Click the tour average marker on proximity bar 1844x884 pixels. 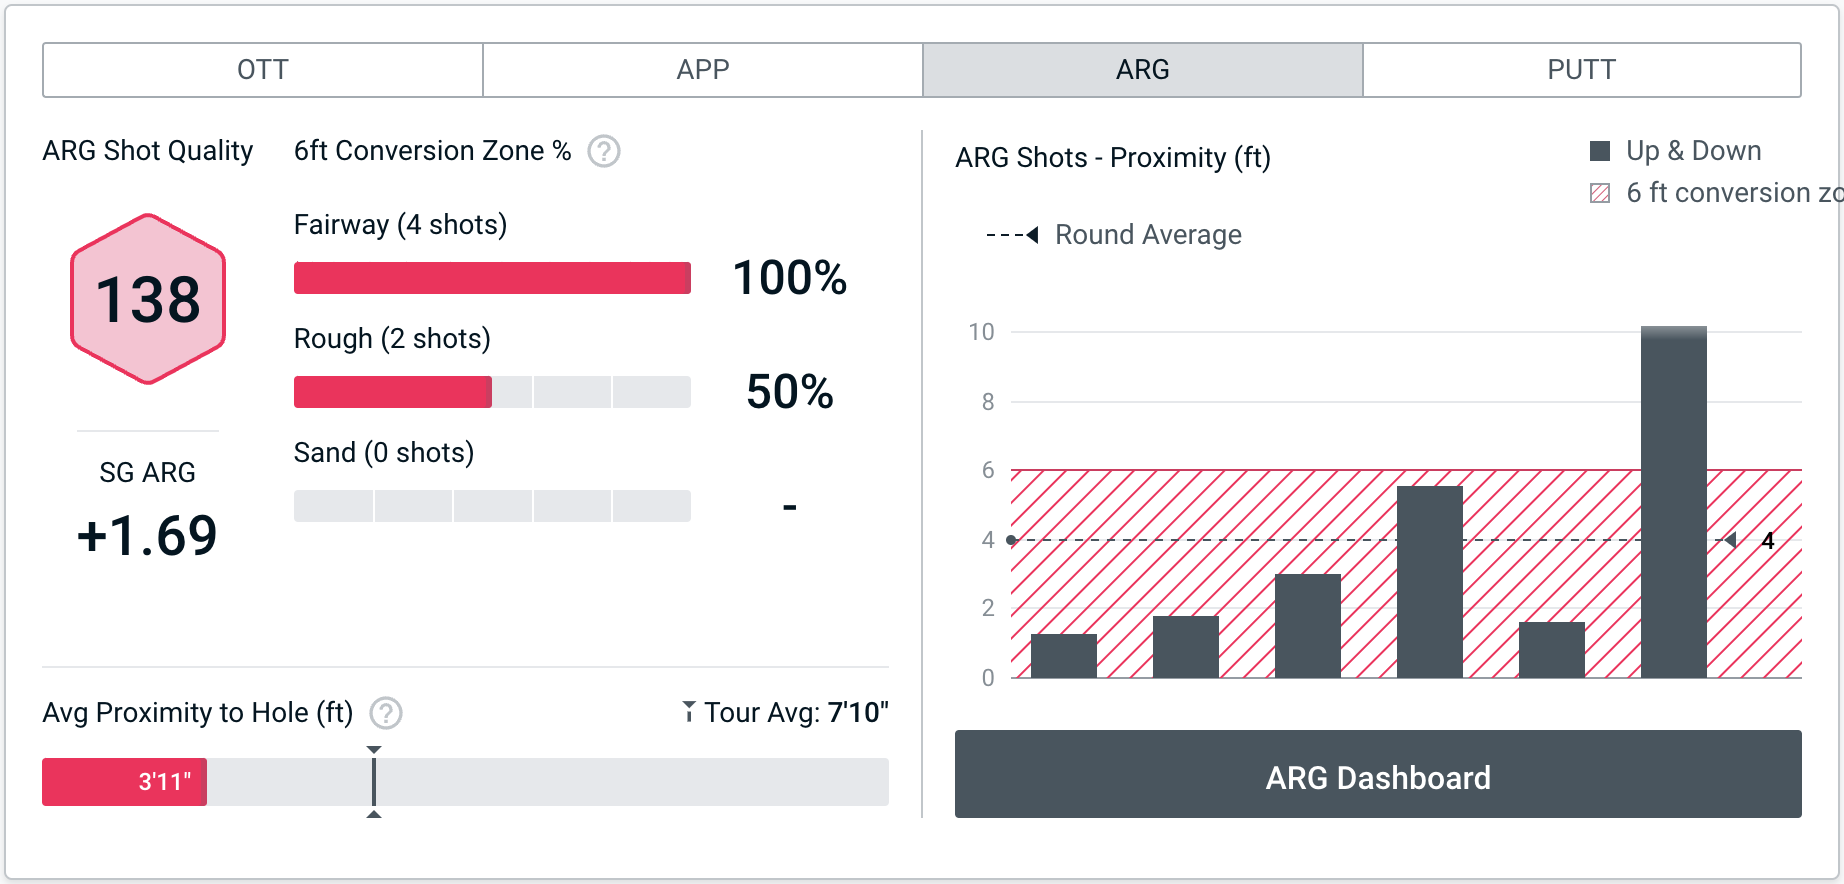[374, 782]
